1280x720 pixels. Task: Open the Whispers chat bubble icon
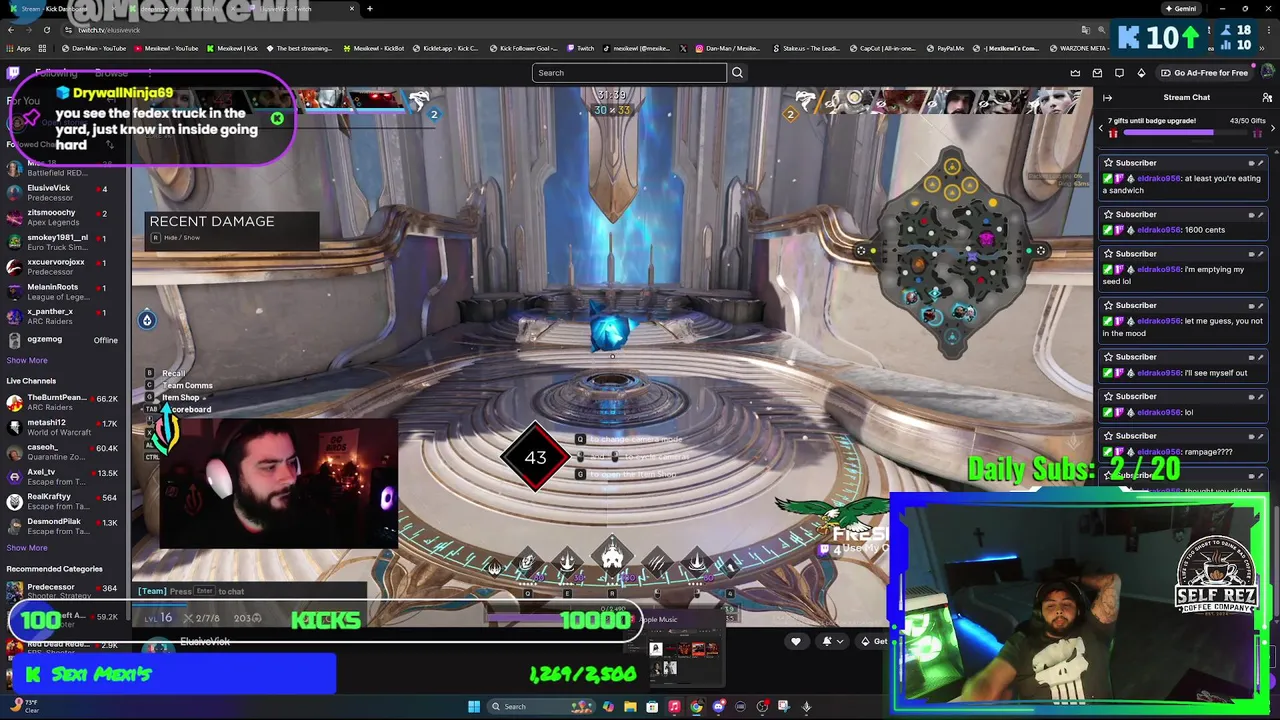1119,73
